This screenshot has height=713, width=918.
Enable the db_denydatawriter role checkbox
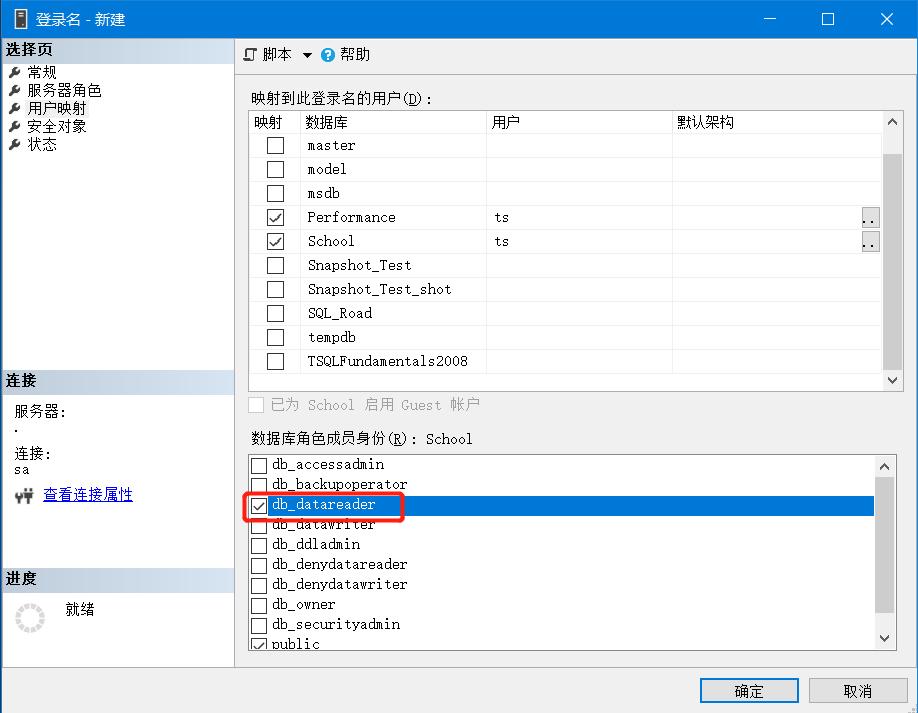(259, 584)
